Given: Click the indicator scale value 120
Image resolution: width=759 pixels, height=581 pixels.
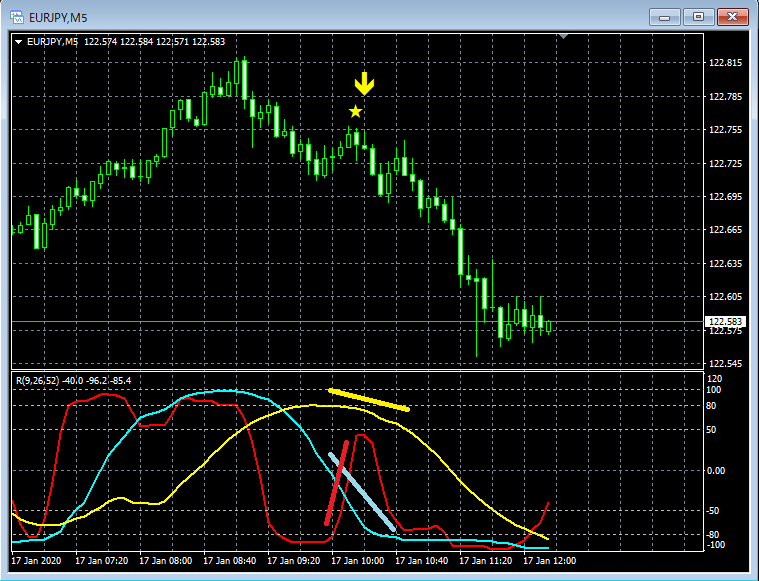Looking at the screenshot, I should (x=715, y=379).
